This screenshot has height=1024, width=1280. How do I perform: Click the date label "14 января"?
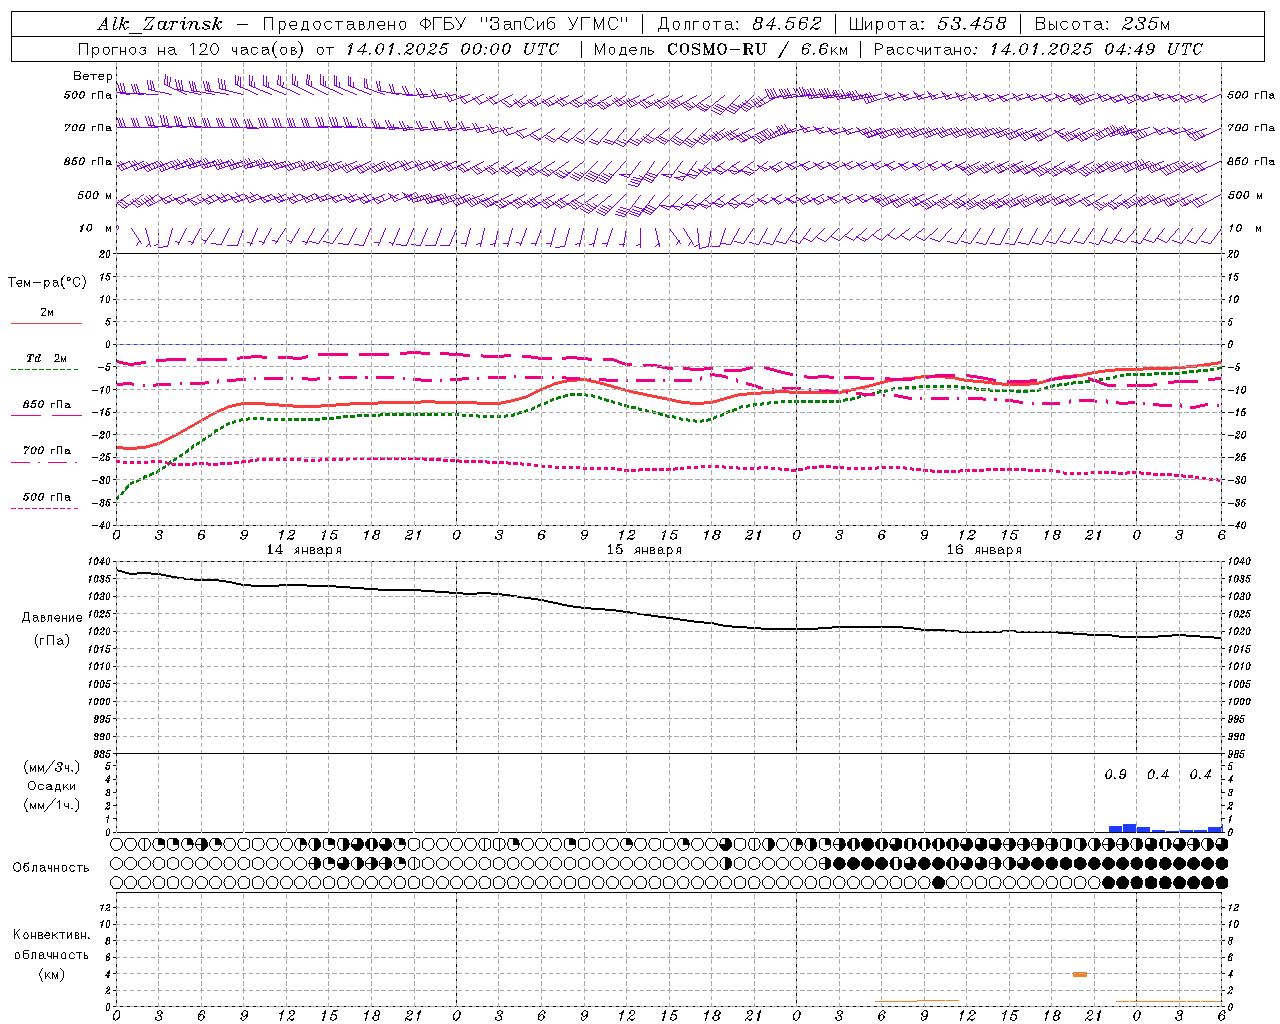pos(304,550)
